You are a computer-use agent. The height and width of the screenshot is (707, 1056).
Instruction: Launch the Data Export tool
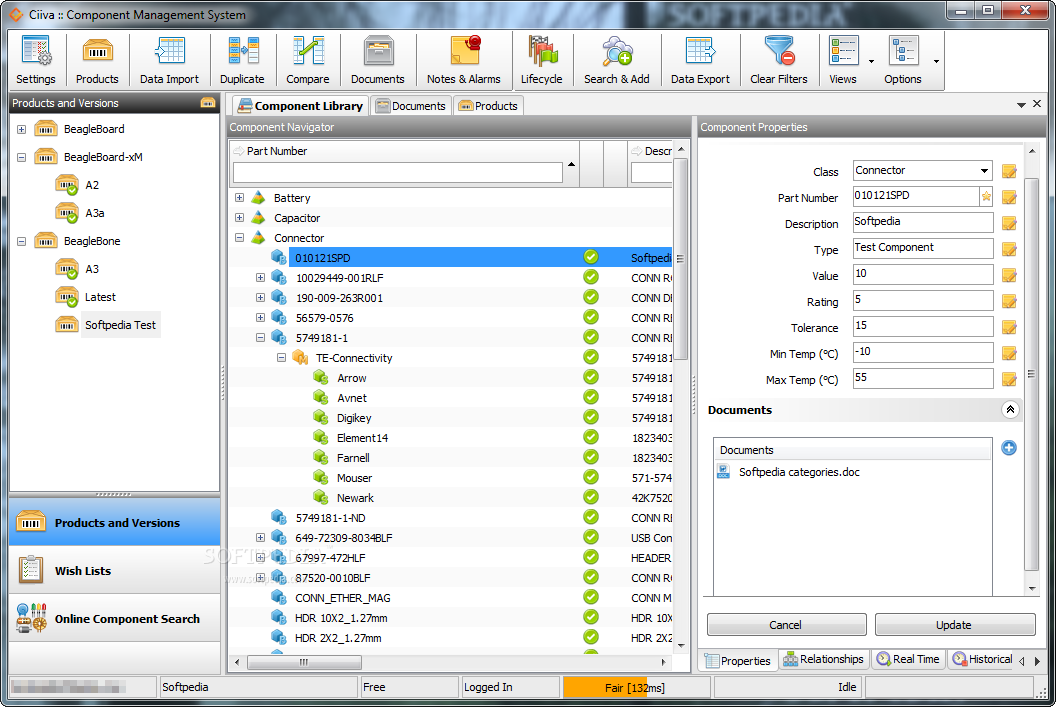tap(700, 61)
